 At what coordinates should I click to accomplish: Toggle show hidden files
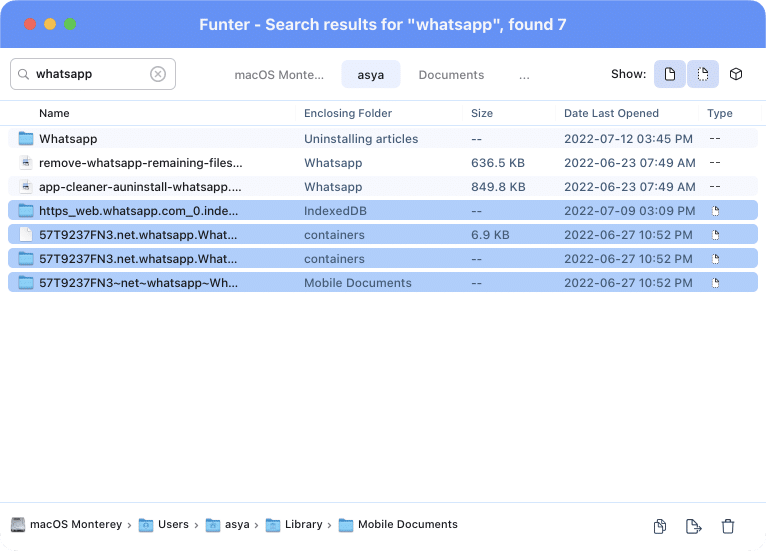(702, 74)
